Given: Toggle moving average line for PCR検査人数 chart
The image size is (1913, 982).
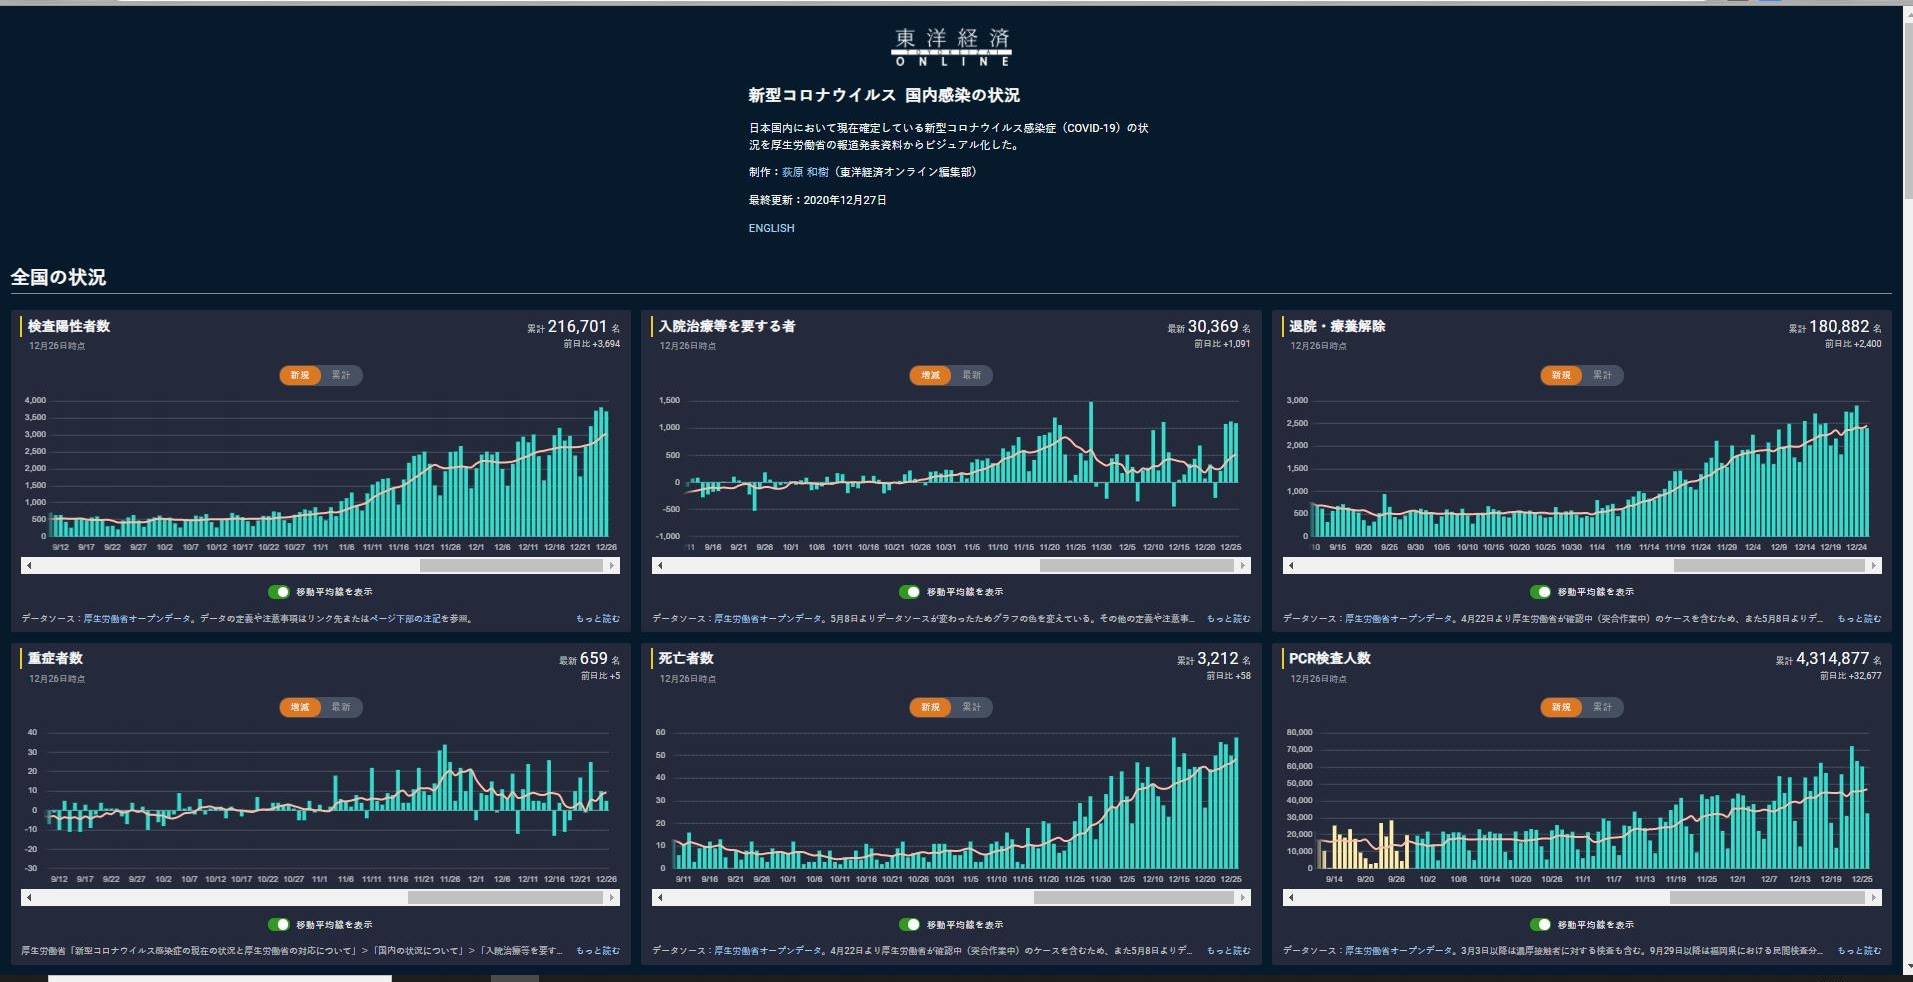Looking at the screenshot, I should 1541,925.
